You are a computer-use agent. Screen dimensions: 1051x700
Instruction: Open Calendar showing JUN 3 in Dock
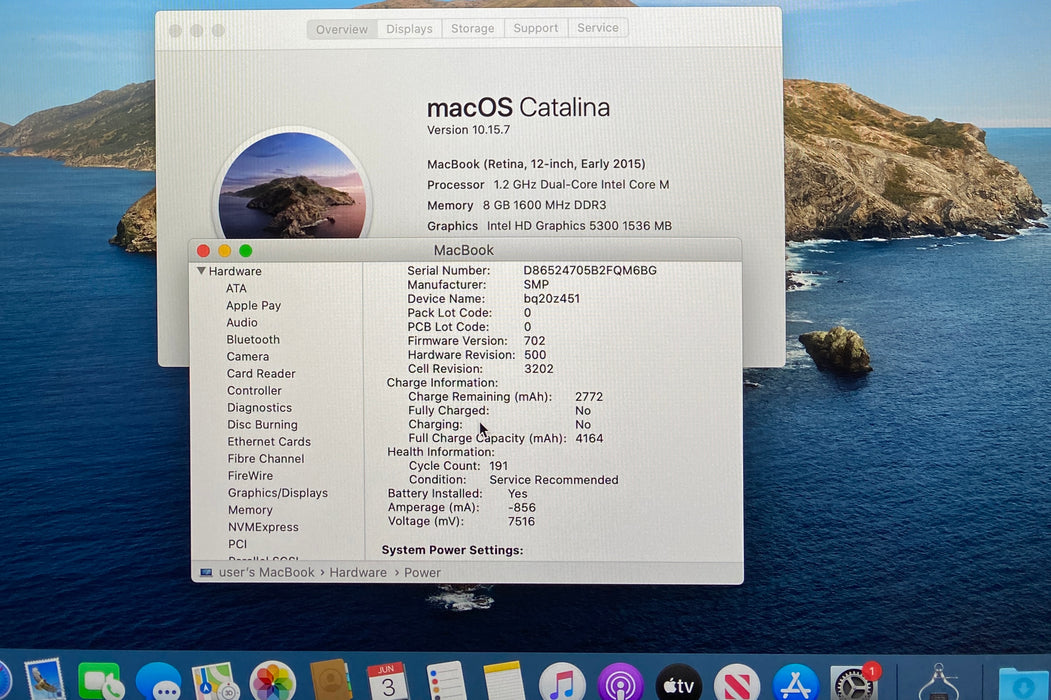pos(388,682)
